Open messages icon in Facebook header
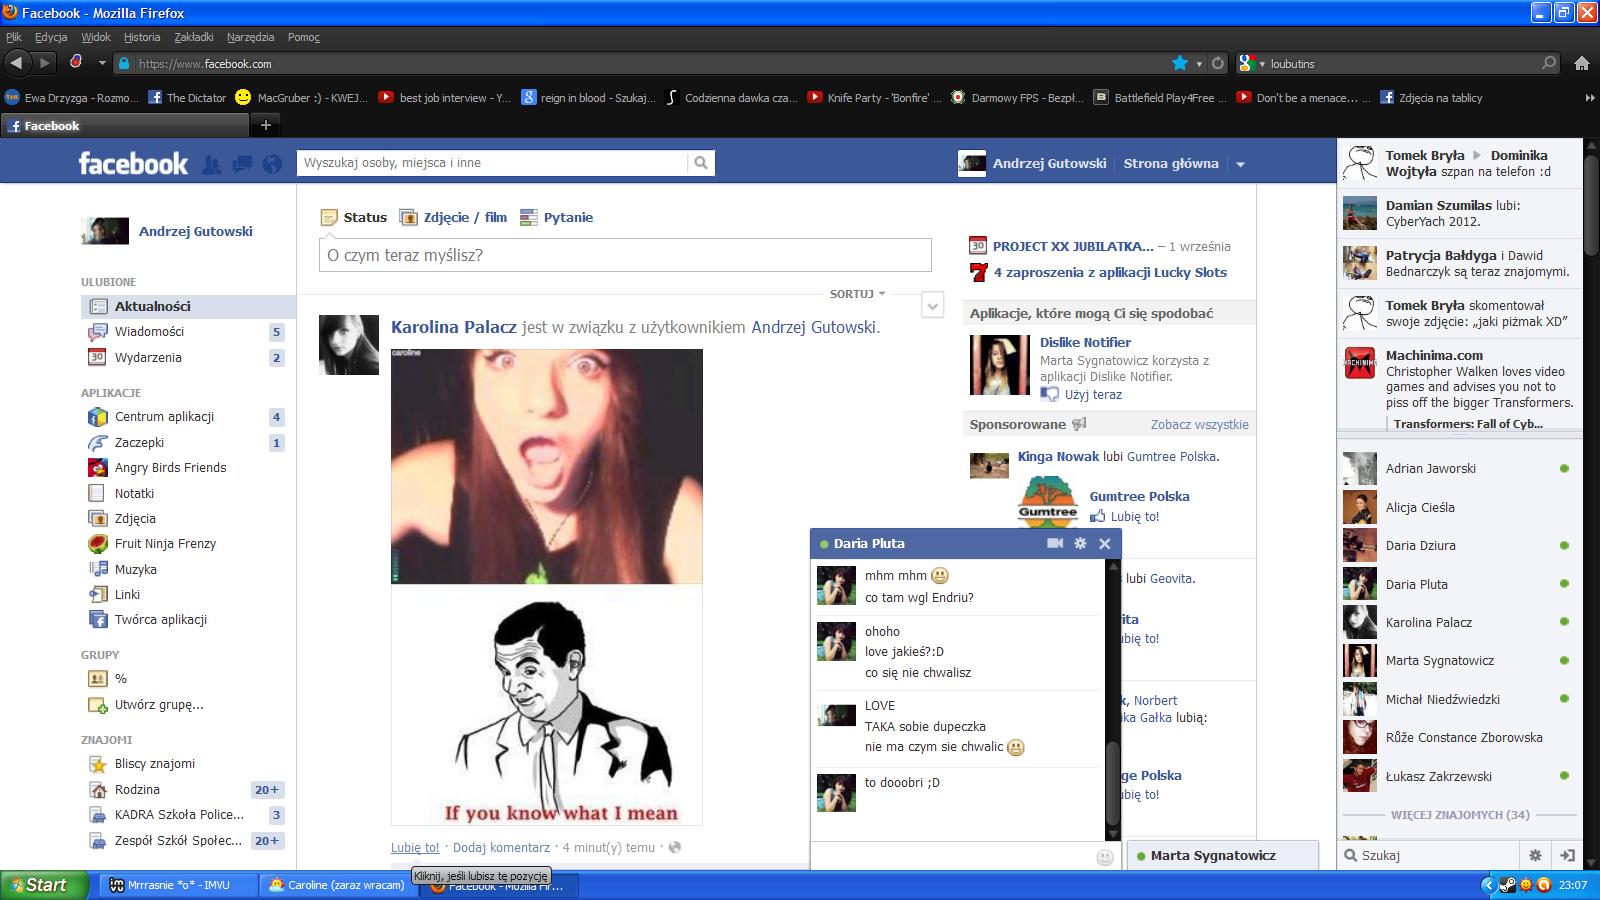The height and width of the screenshot is (900, 1600). point(242,164)
